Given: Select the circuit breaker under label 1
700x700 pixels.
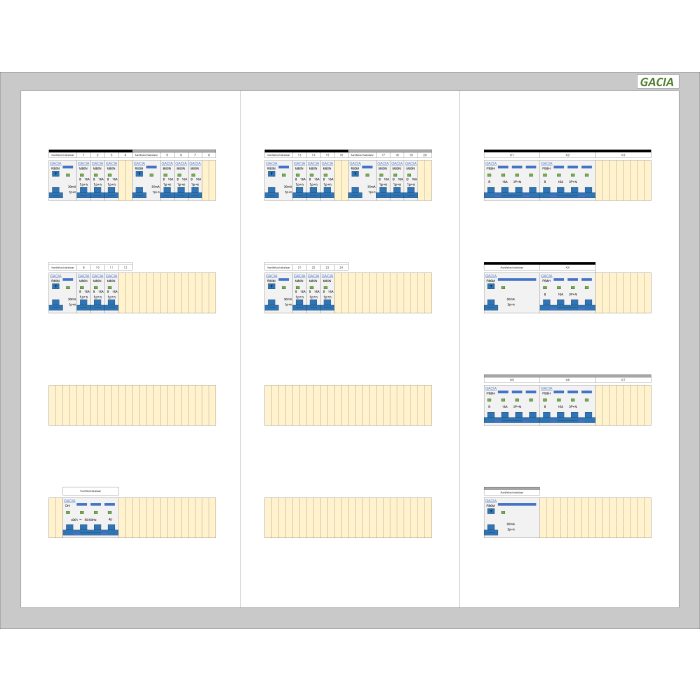Looking at the screenshot, I should point(84,181).
